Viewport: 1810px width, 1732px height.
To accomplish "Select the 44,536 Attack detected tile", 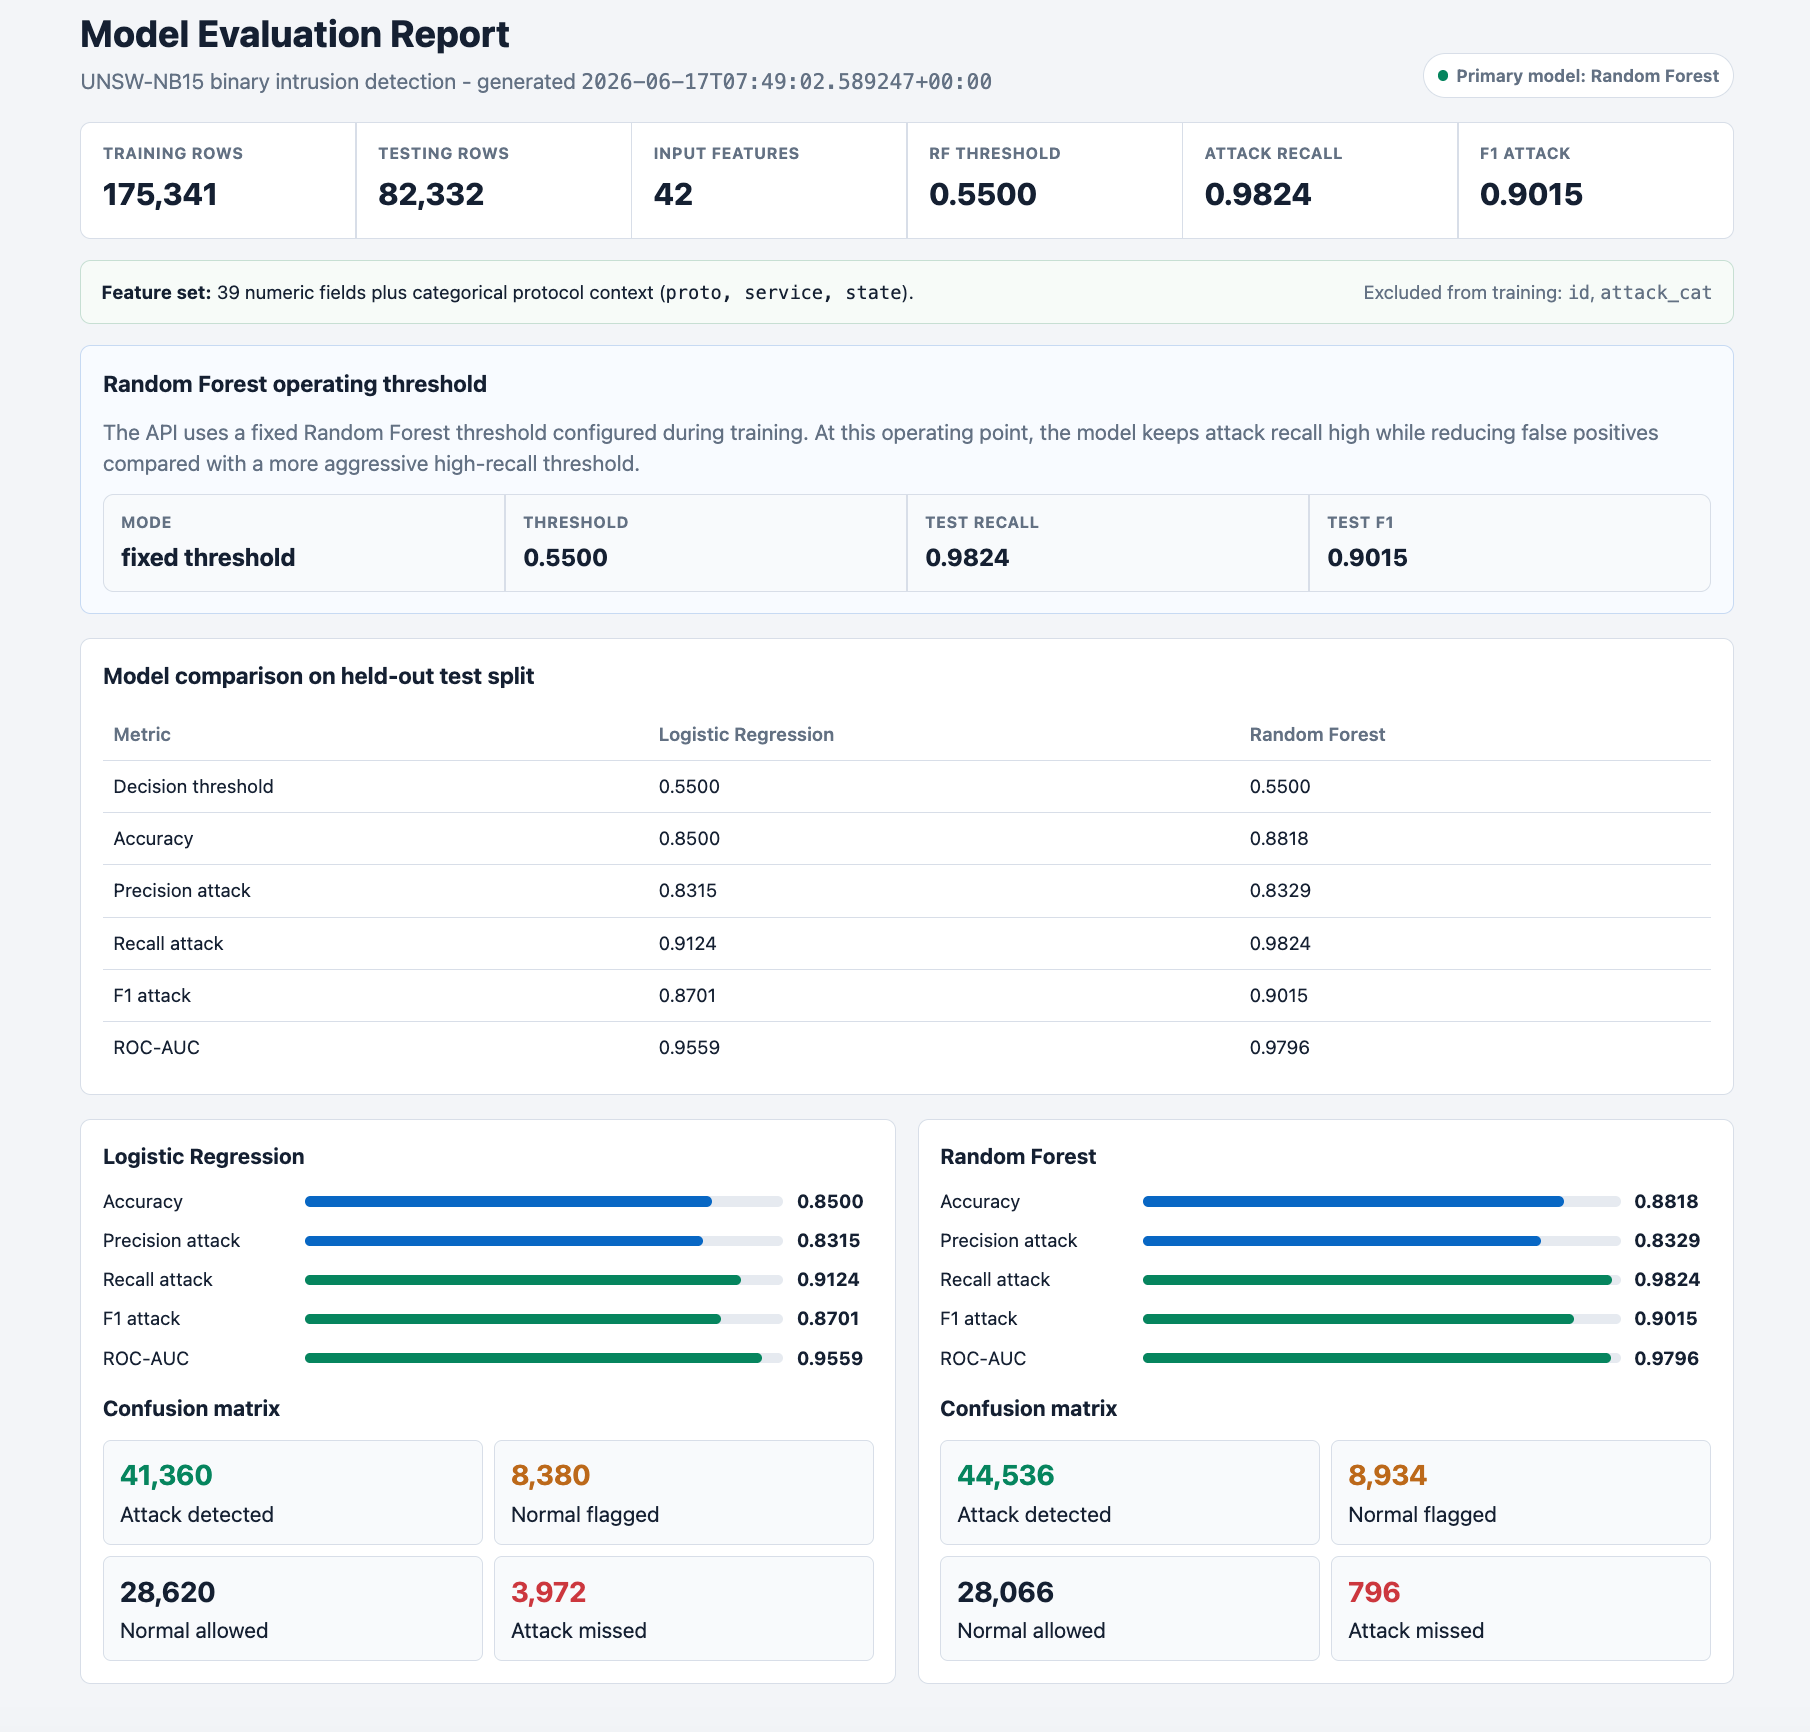I will coord(1130,1493).
